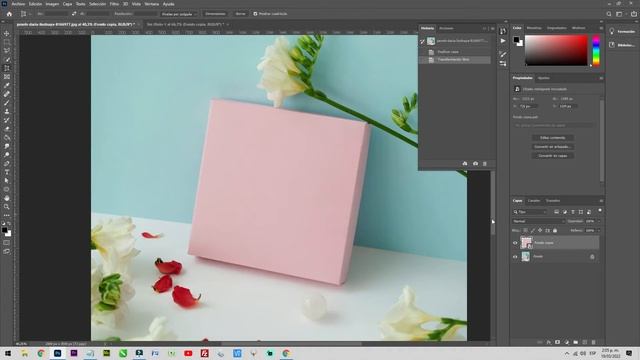Hide the Fondo copia layer
The height and width of the screenshot is (360, 640).
tap(515, 243)
